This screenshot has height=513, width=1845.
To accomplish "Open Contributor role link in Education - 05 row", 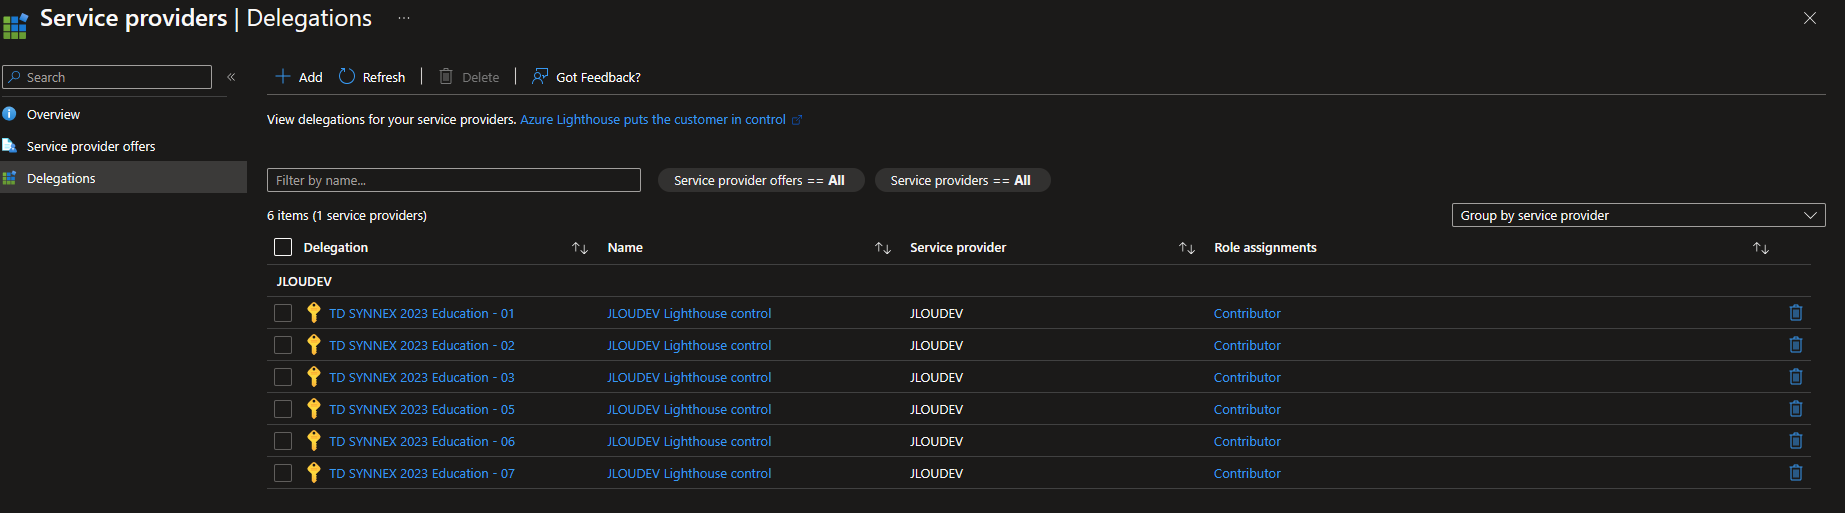I will [x=1247, y=409].
